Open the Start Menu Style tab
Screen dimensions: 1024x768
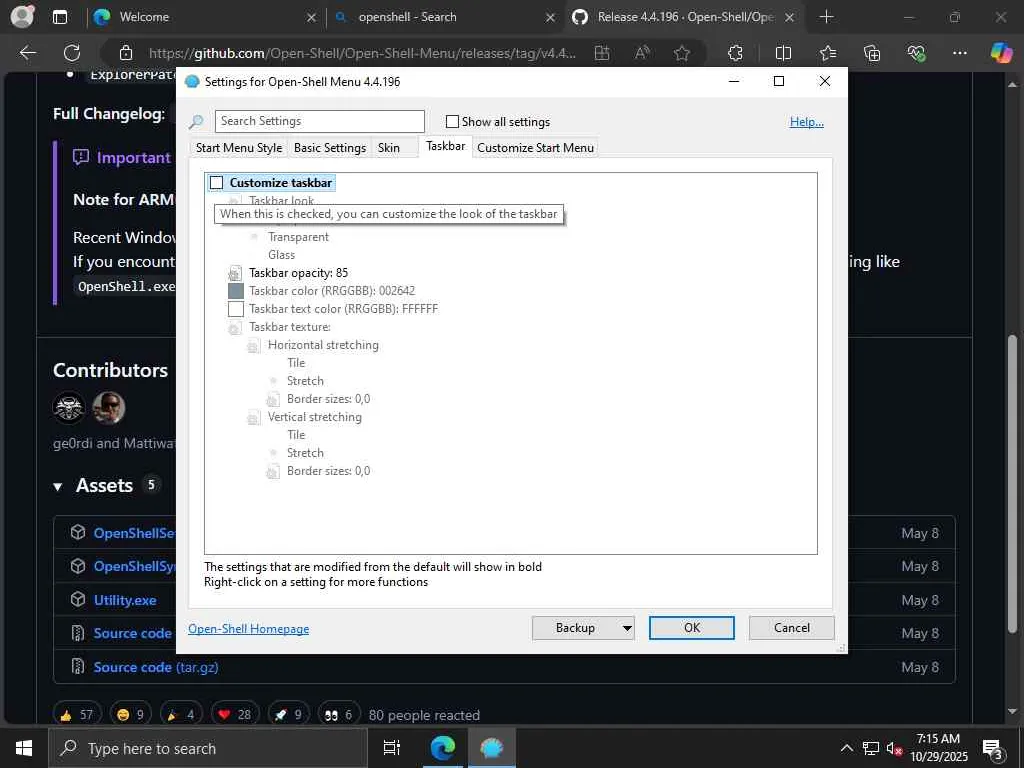click(239, 148)
